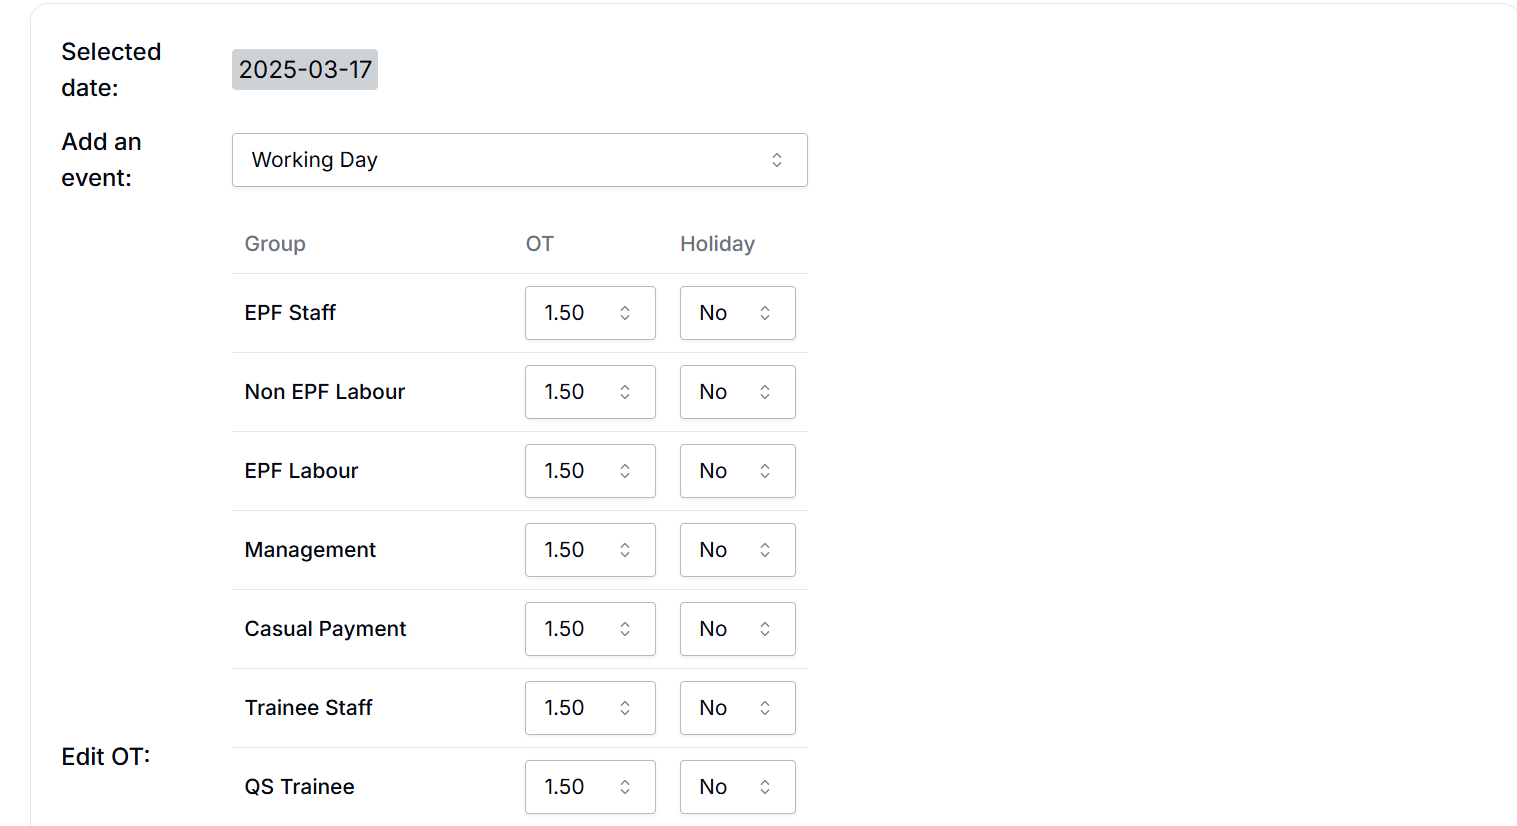This screenshot has height=826, width=1517.
Task: Expand the Casual Payment OT dropdown
Action: point(590,629)
